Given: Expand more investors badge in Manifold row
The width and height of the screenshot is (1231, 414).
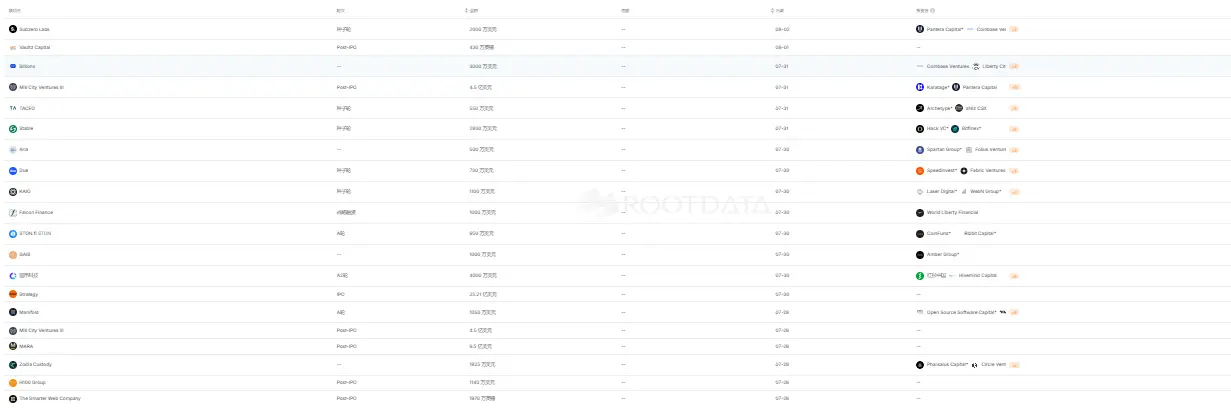Looking at the screenshot, I should [x=1014, y=312].
